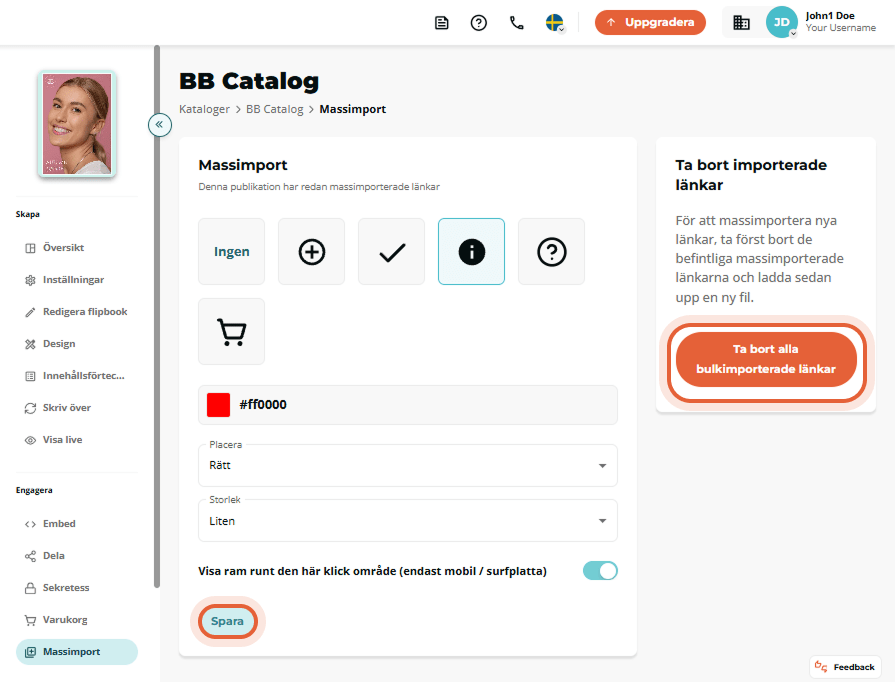Open the Swedish flag language selector
Screen dimensions: 895x682
click(555, 23)
